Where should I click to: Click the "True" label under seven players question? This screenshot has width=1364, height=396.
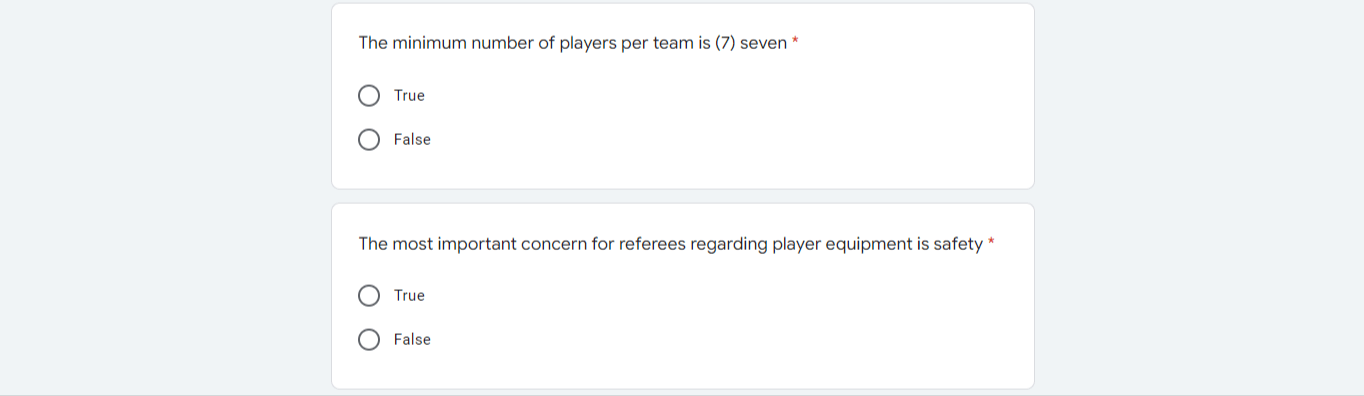coord(409,96)
